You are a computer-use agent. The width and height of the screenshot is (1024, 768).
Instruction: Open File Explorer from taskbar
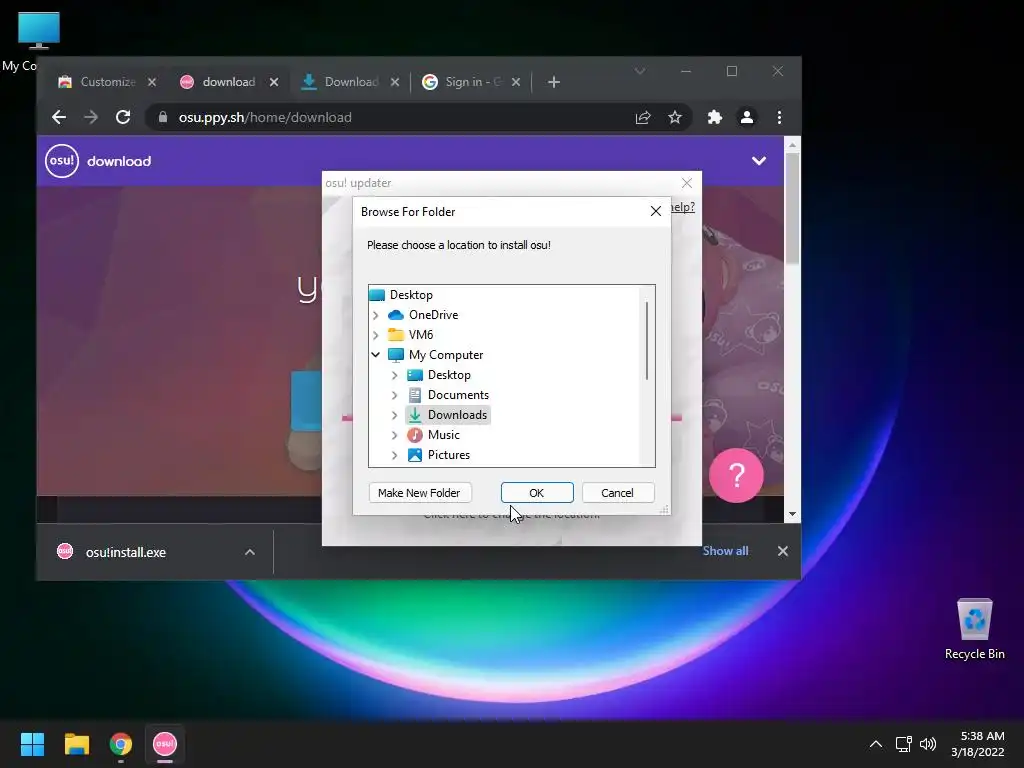click(76, 744)
